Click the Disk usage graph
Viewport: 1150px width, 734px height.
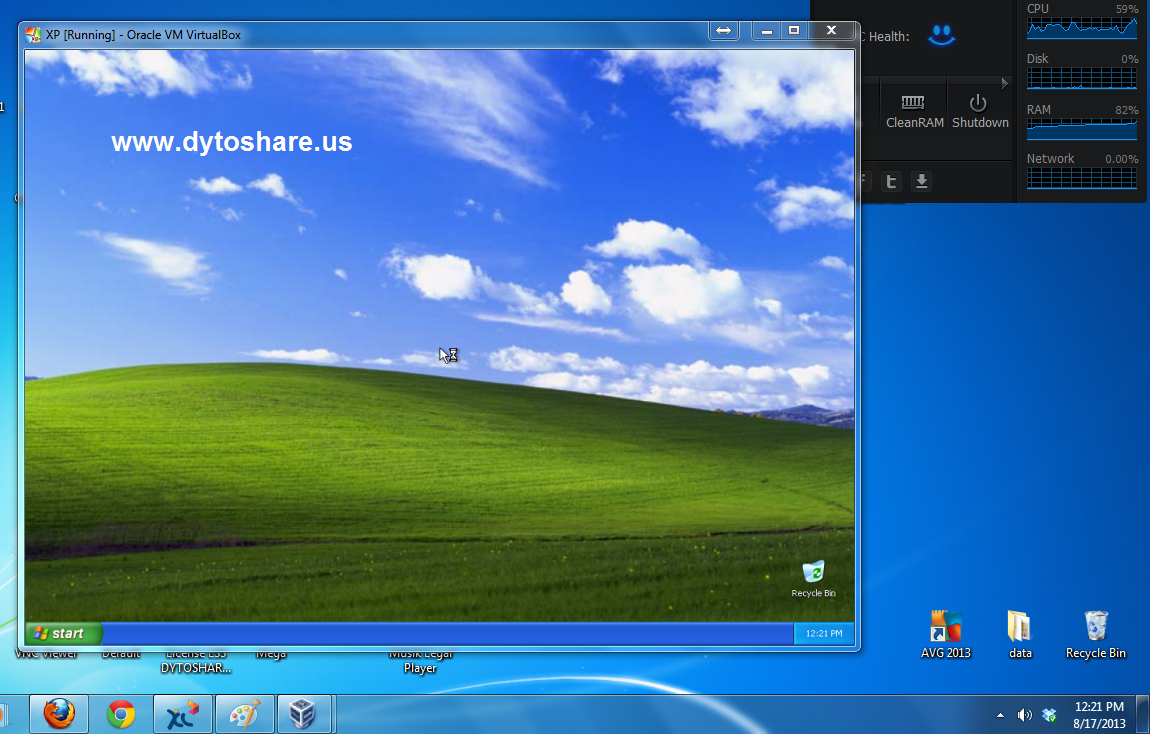click(x=1082, y=78)
